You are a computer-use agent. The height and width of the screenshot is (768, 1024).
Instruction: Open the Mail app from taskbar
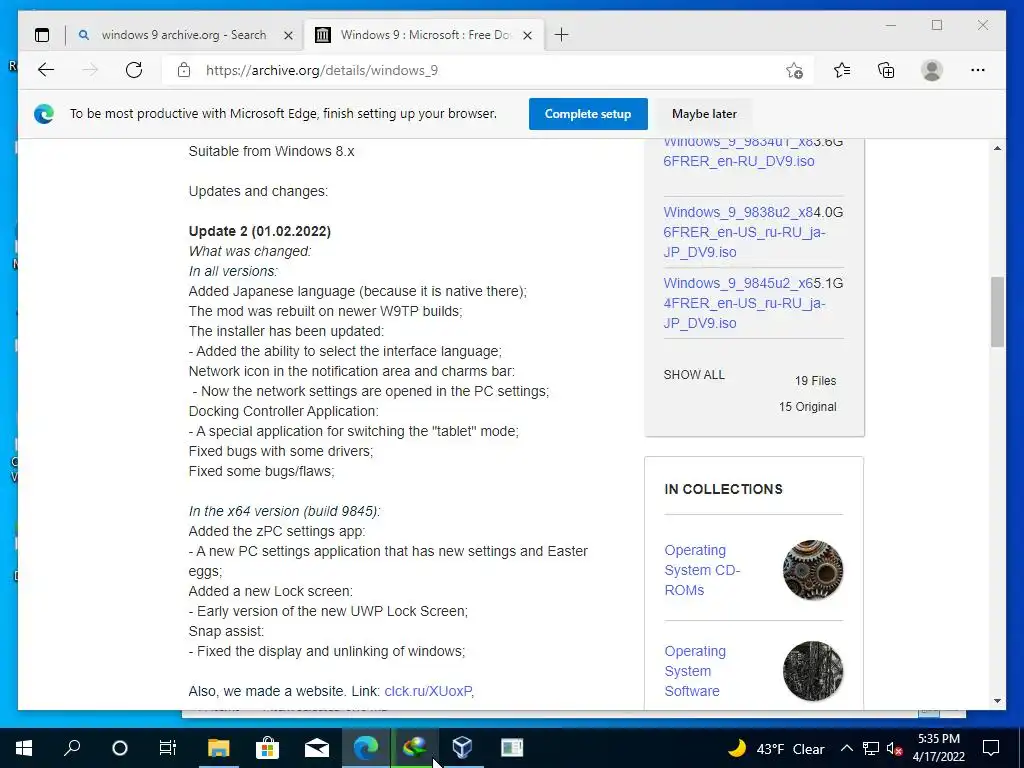pos(317,748)
